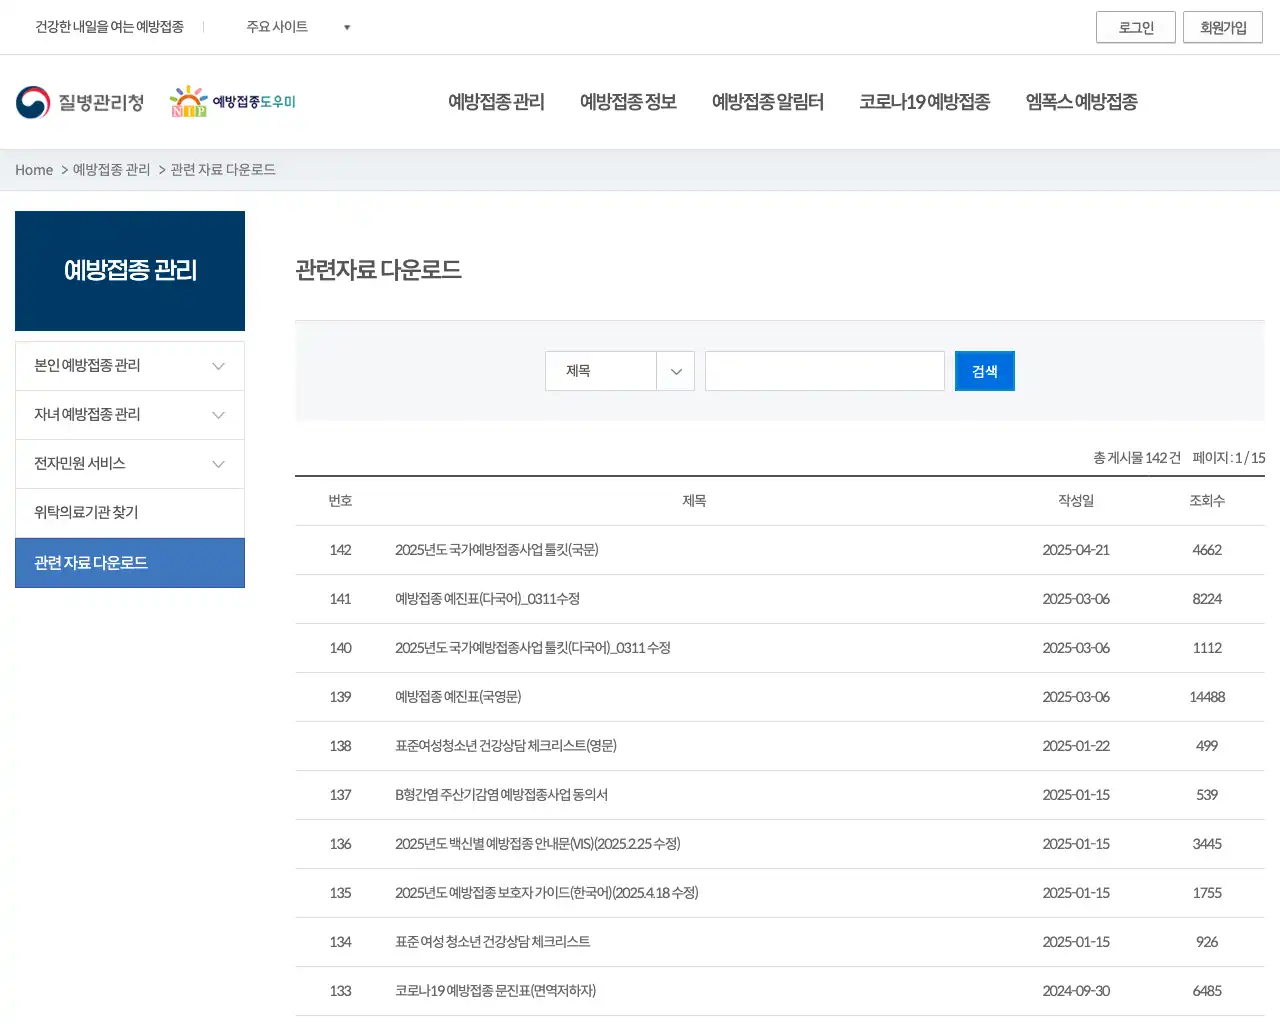The height and width of the screenshot is (1024, 1280).
Task: Click the 질병관리청 logo
Action: 80,100
